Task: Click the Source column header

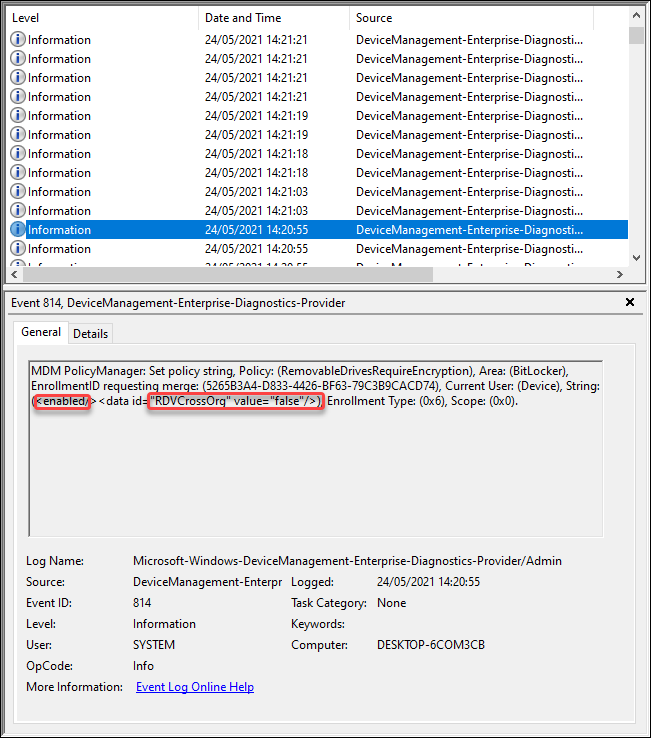Action: [x=470, y=18]
